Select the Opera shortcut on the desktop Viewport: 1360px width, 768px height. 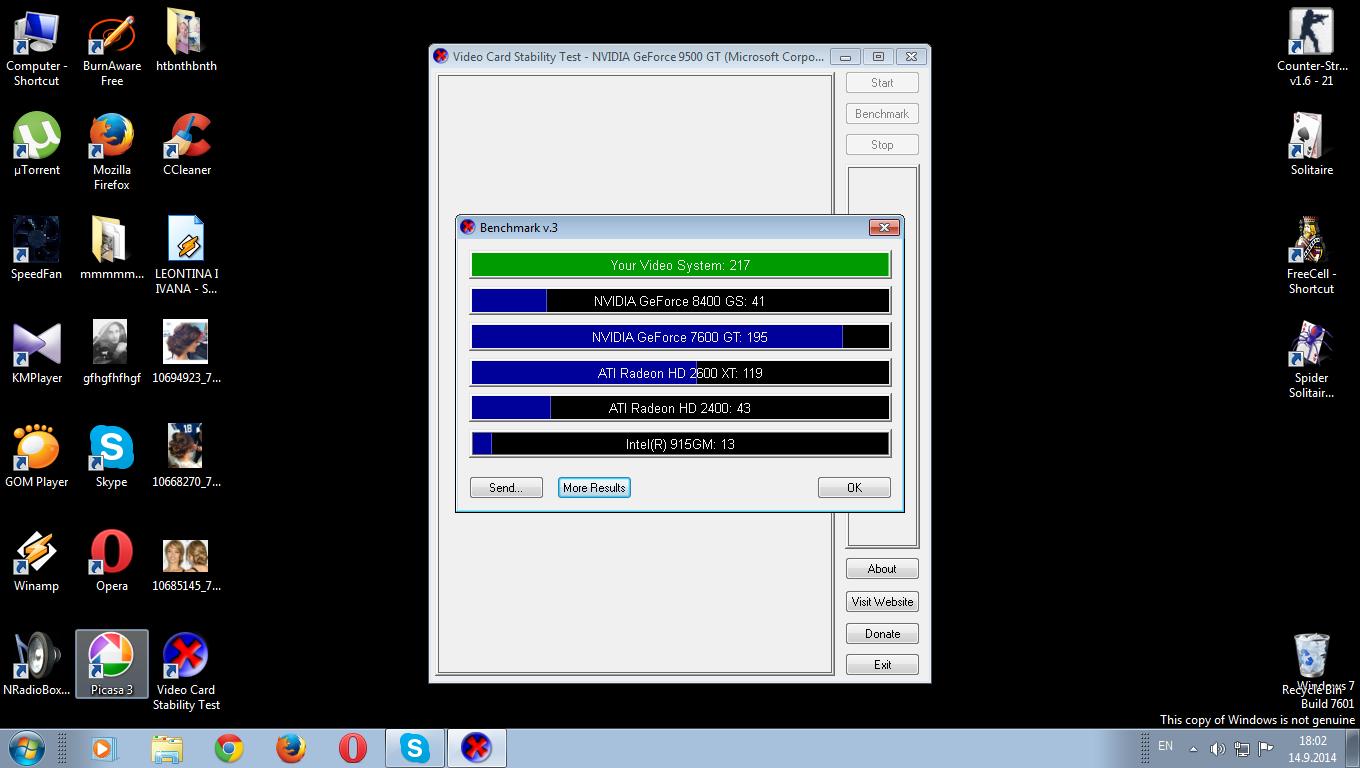[112, 560]
